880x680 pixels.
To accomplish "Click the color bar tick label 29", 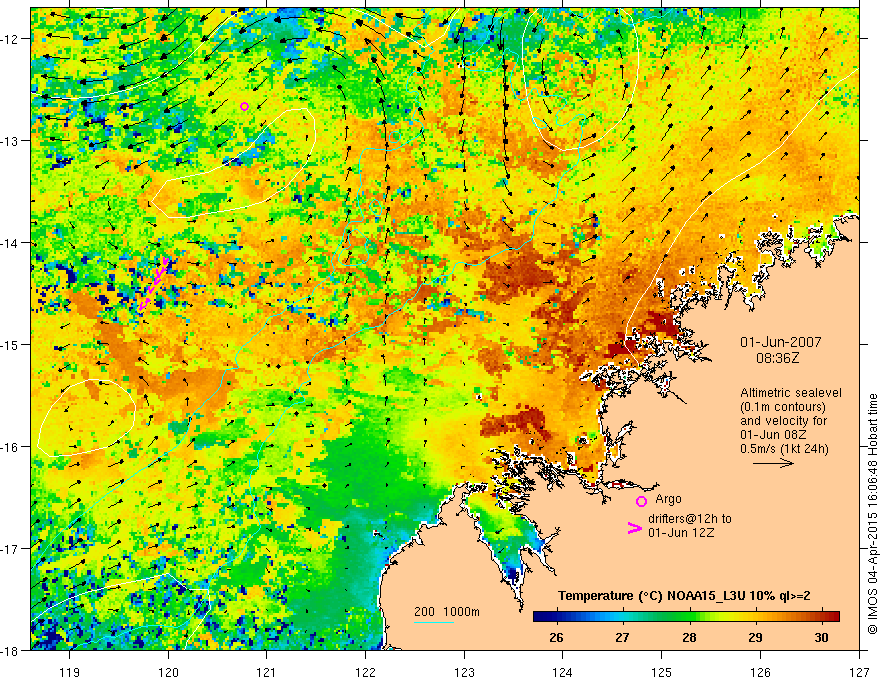I will (x=755, y=637).
